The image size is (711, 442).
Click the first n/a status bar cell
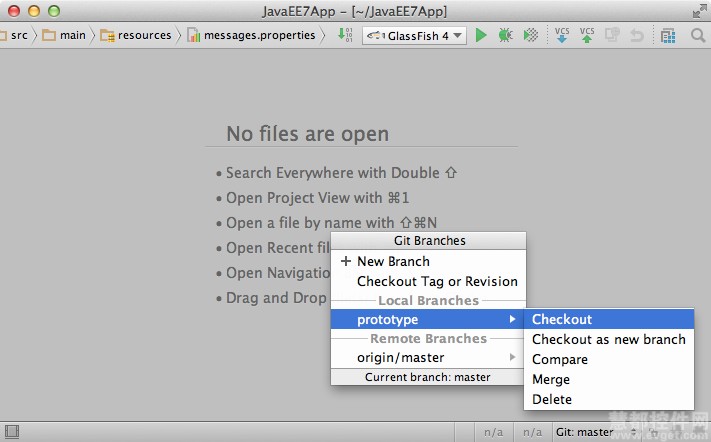(493, 432)
